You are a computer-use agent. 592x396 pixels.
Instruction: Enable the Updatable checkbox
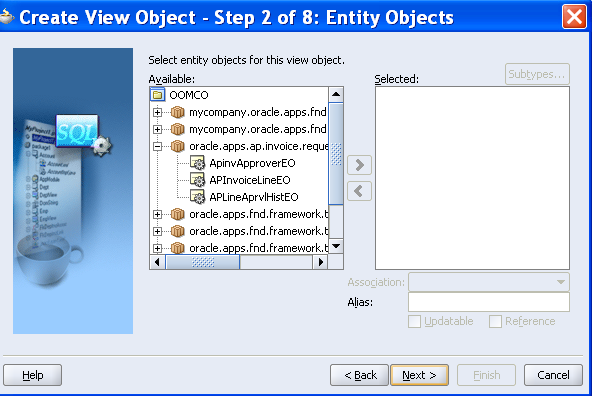(x=414, y=322)
